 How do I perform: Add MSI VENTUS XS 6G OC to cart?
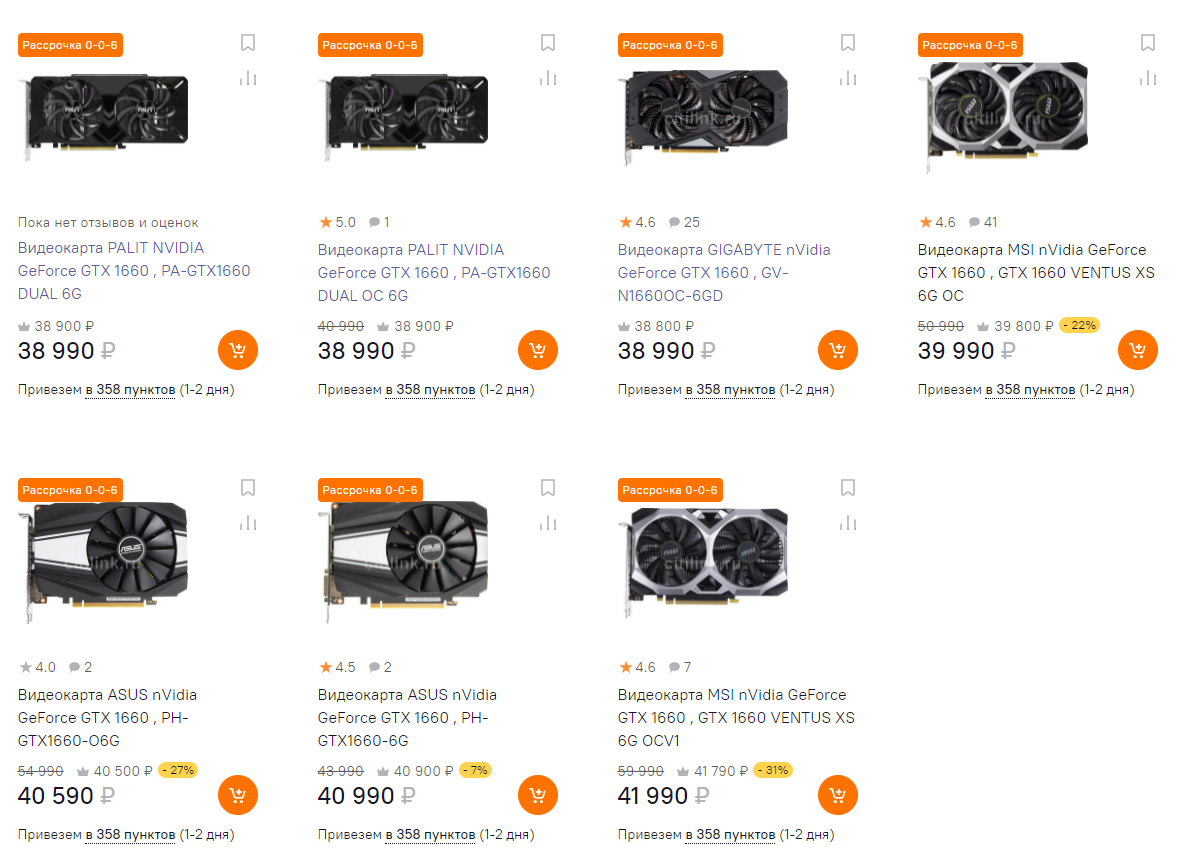pyautogui.click(x=1138, y=350)
